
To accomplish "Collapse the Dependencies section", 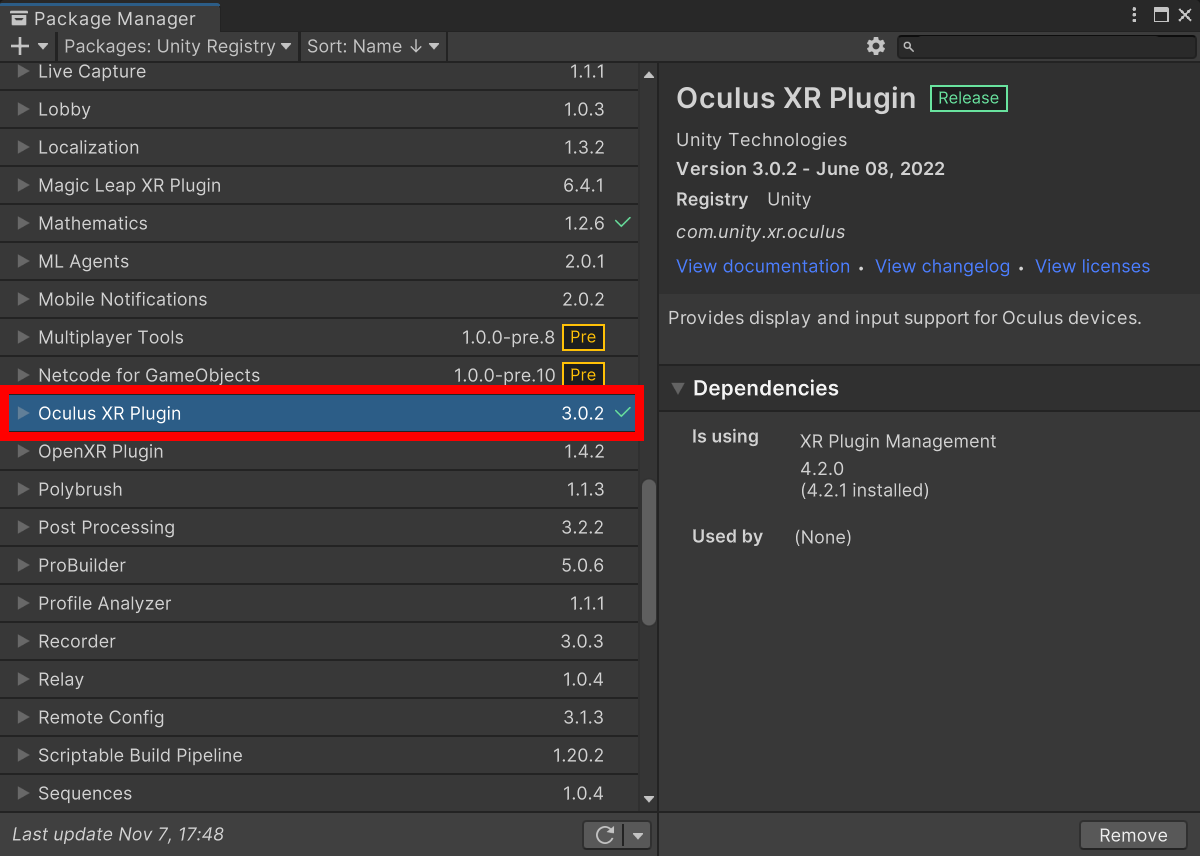I will pyautogui.click(x=678, y=388).
